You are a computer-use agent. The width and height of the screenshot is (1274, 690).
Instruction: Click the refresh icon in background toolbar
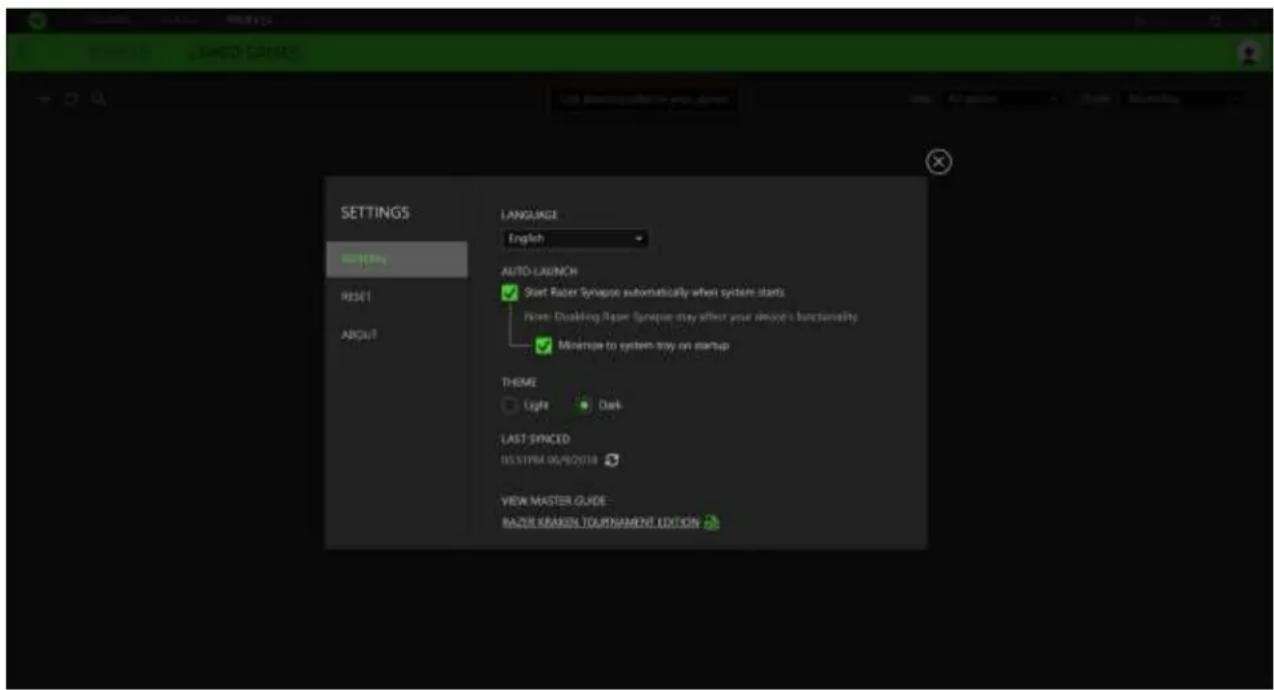[70, 100]
